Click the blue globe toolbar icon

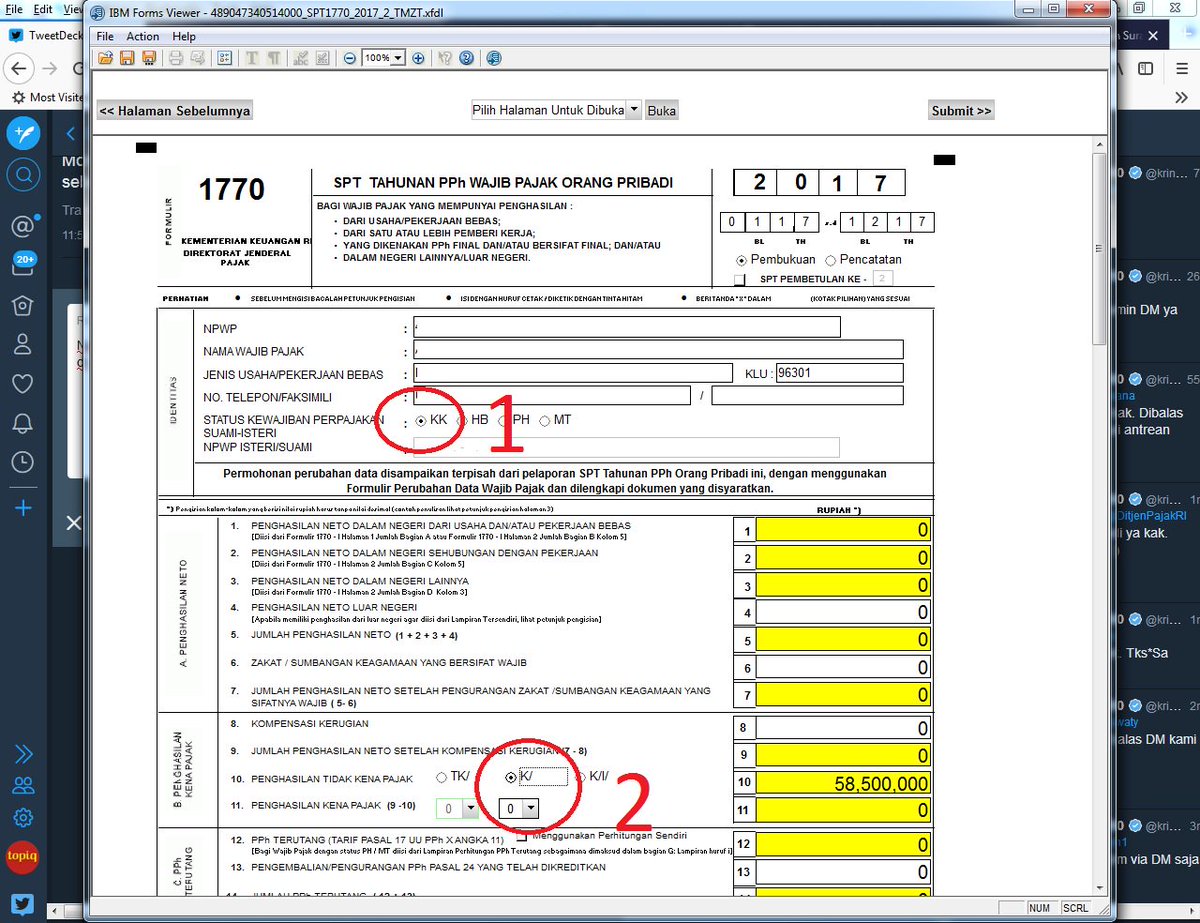pos(494,58)
